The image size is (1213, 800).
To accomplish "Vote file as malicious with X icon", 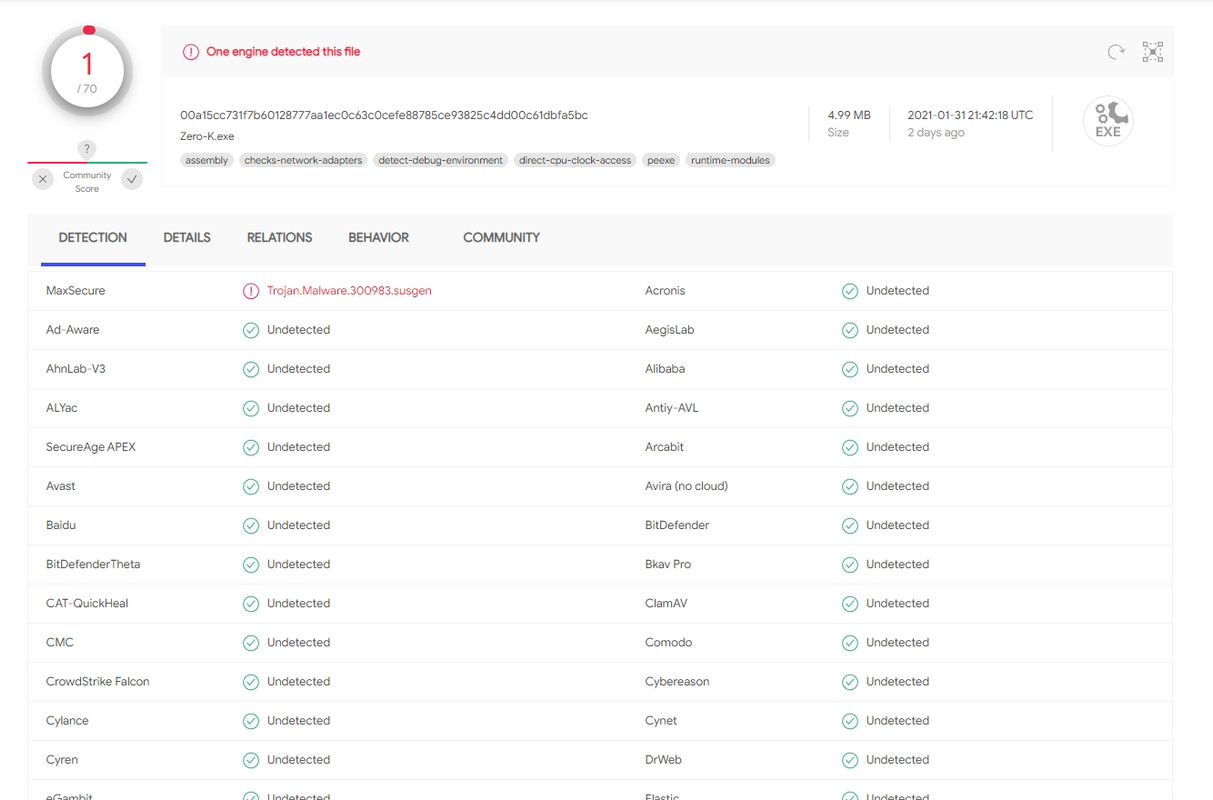I will 43,179.
